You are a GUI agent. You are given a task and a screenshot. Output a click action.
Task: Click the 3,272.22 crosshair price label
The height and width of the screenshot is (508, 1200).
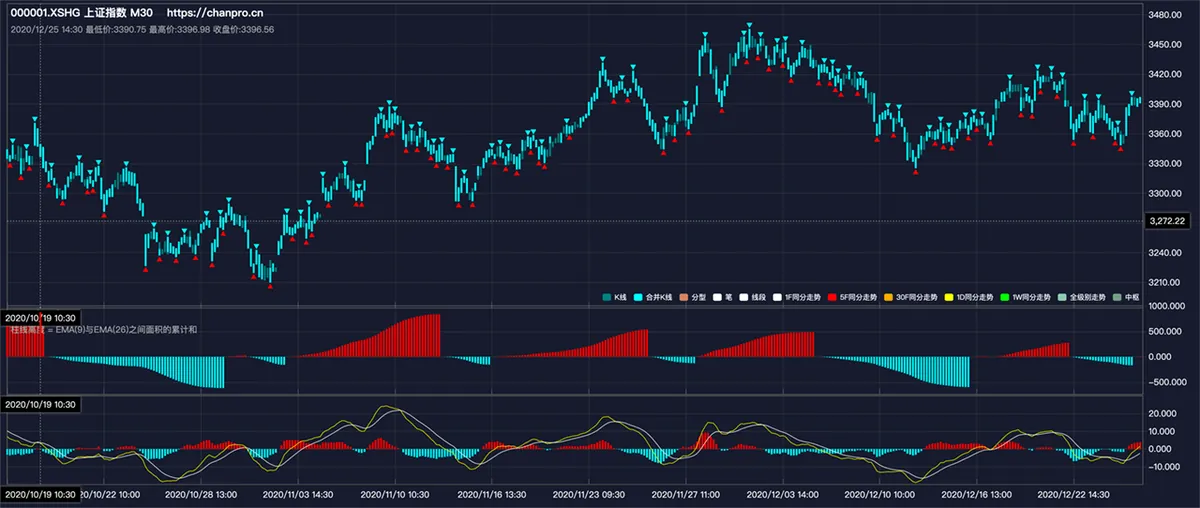[1168, 220]
